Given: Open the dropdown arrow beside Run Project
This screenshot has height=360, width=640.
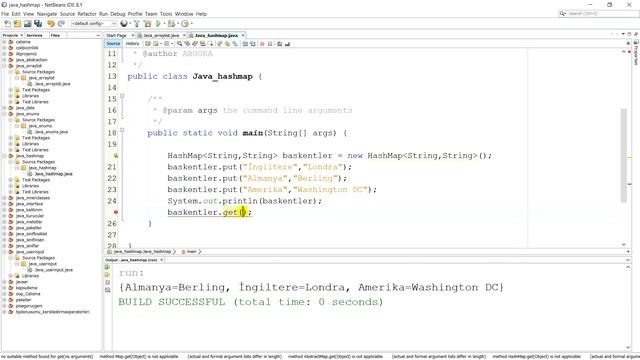Looking at the screenshot, I should tap(164, 24).
